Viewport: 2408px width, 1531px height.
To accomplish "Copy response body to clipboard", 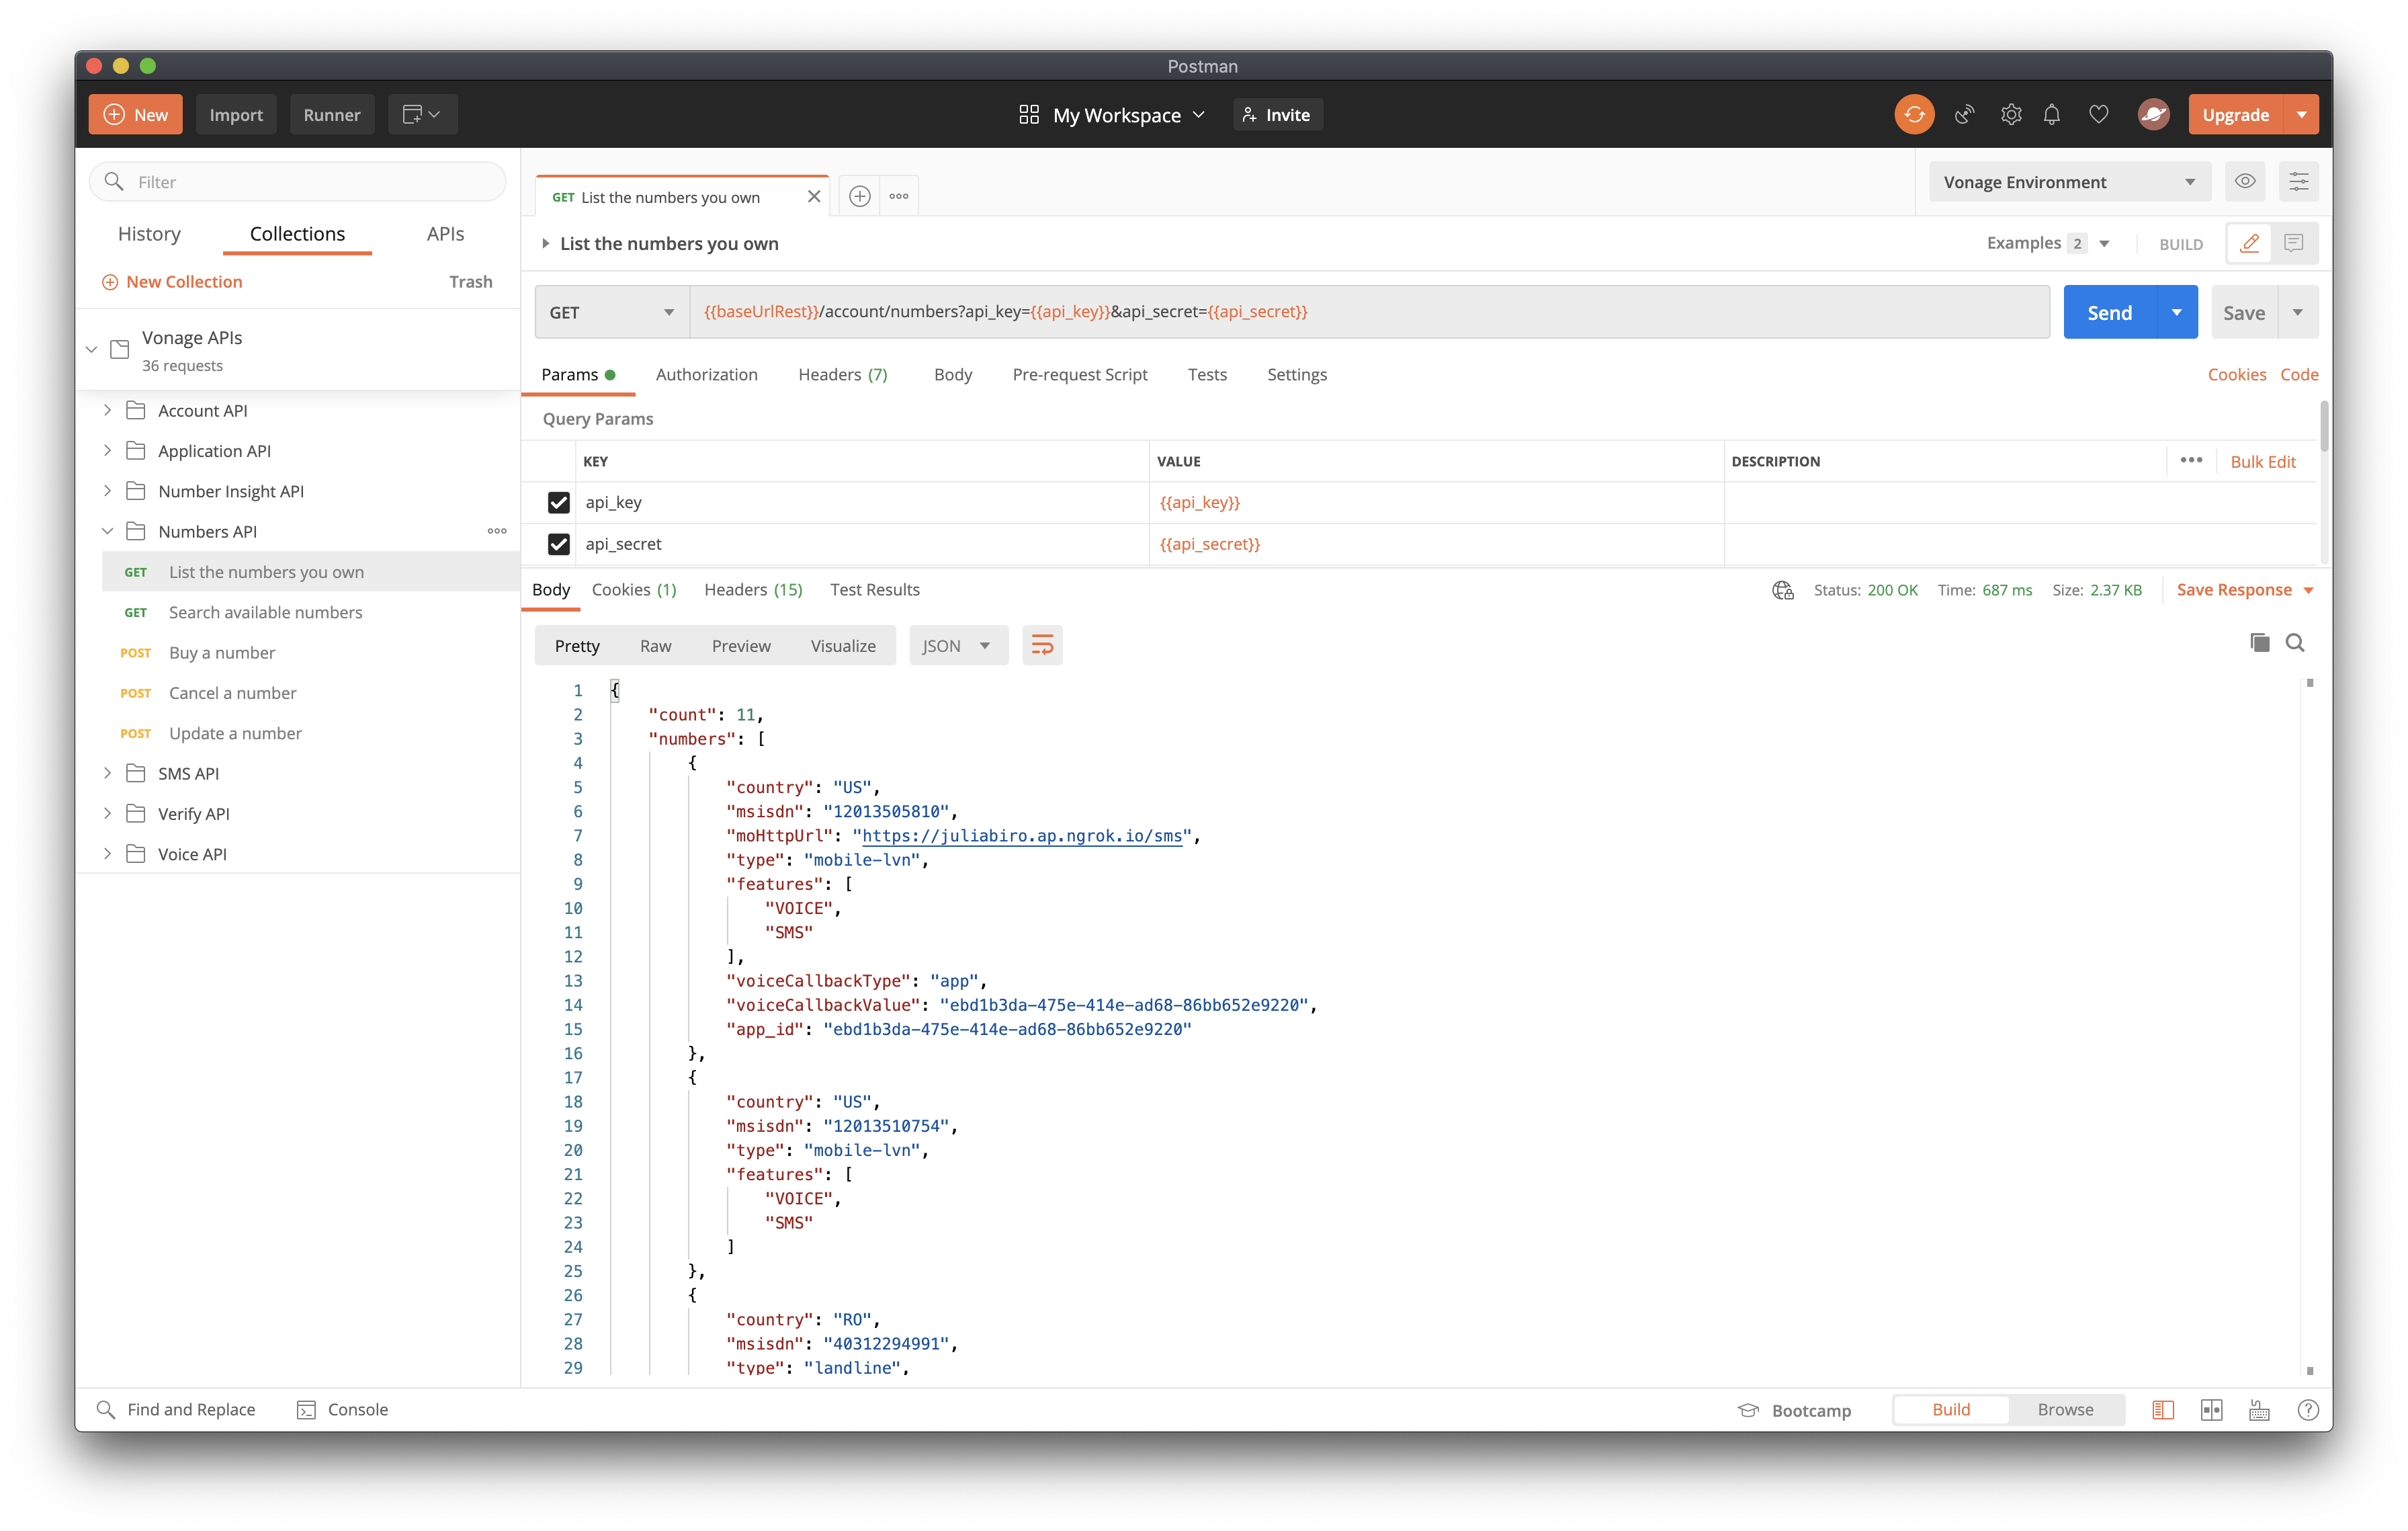I will [x=2259, y=643].
